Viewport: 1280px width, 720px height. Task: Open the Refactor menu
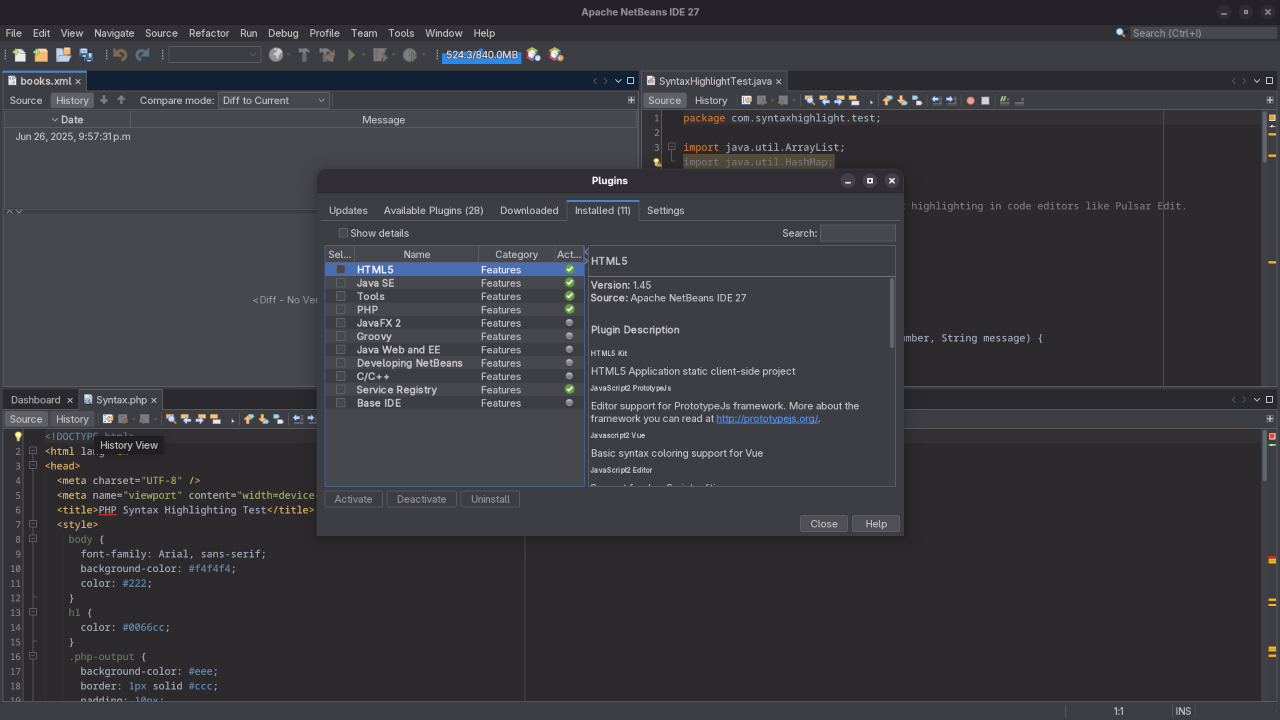coord(209,33)
